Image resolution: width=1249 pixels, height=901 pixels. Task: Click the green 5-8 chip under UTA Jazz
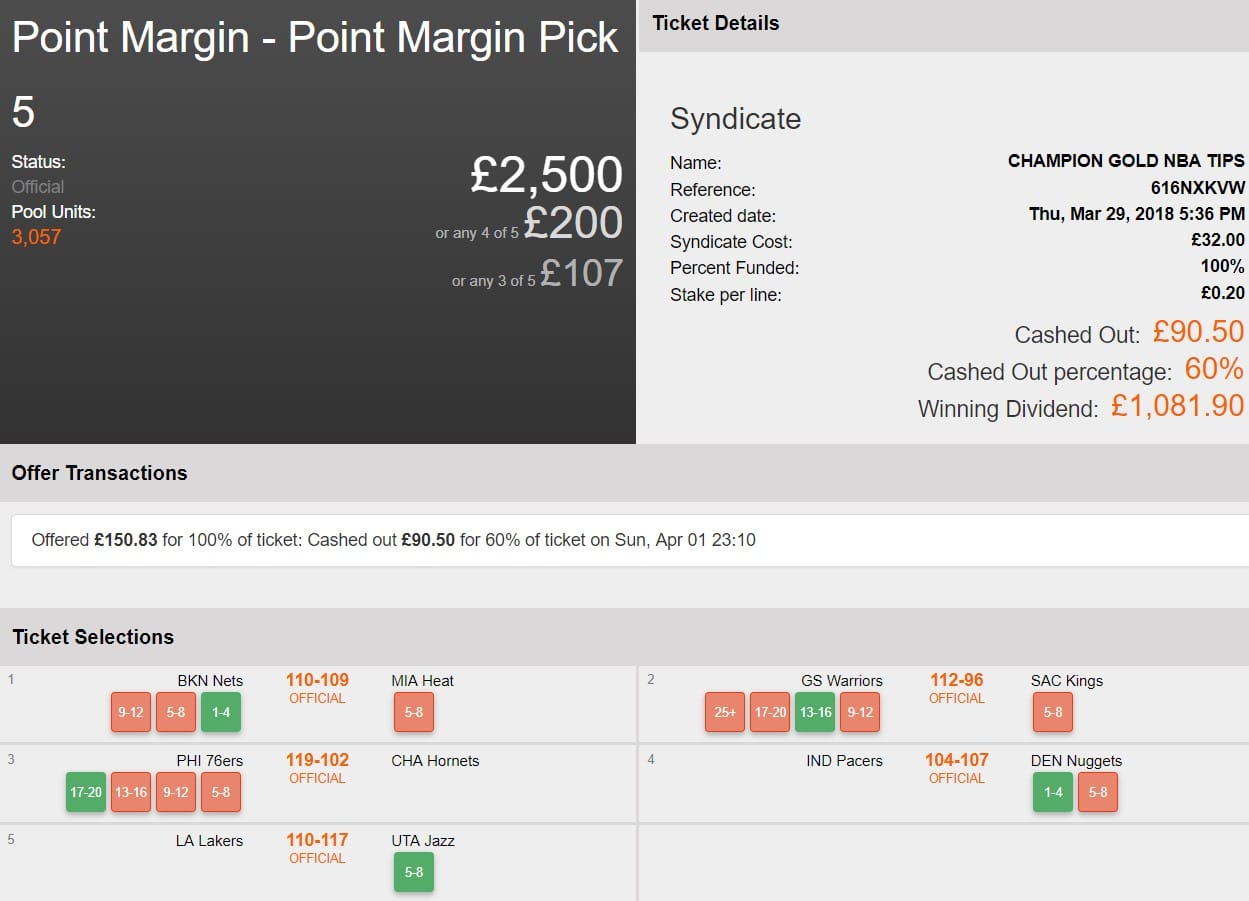(x=414, y=872)
